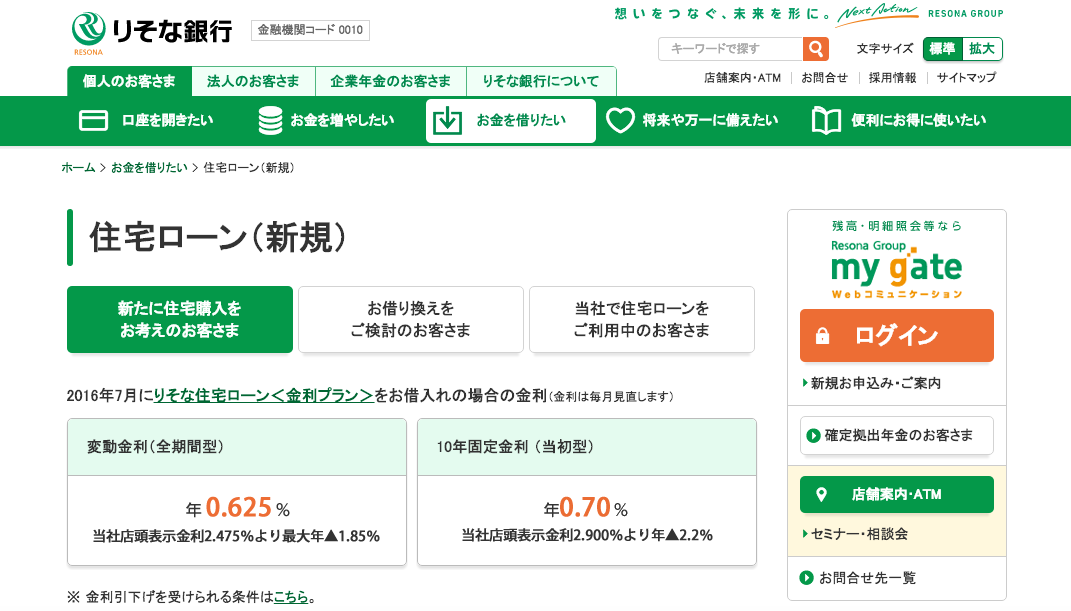Click the heart icon for 将来や万一に備えたい
This screenshot has height=611, width=1071.
(620, 121)
